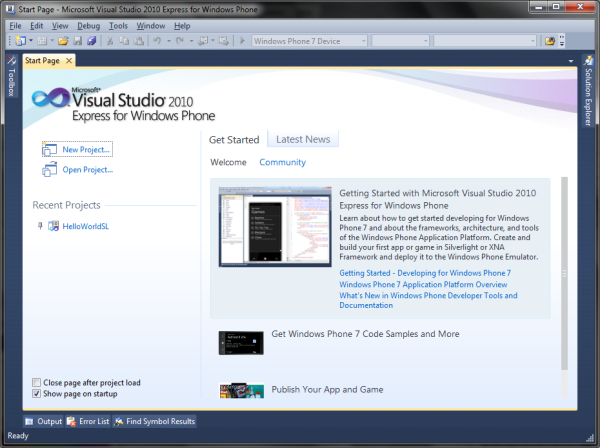Open the Window menu
Screen dimensions: 600x448
pos(151,26)
